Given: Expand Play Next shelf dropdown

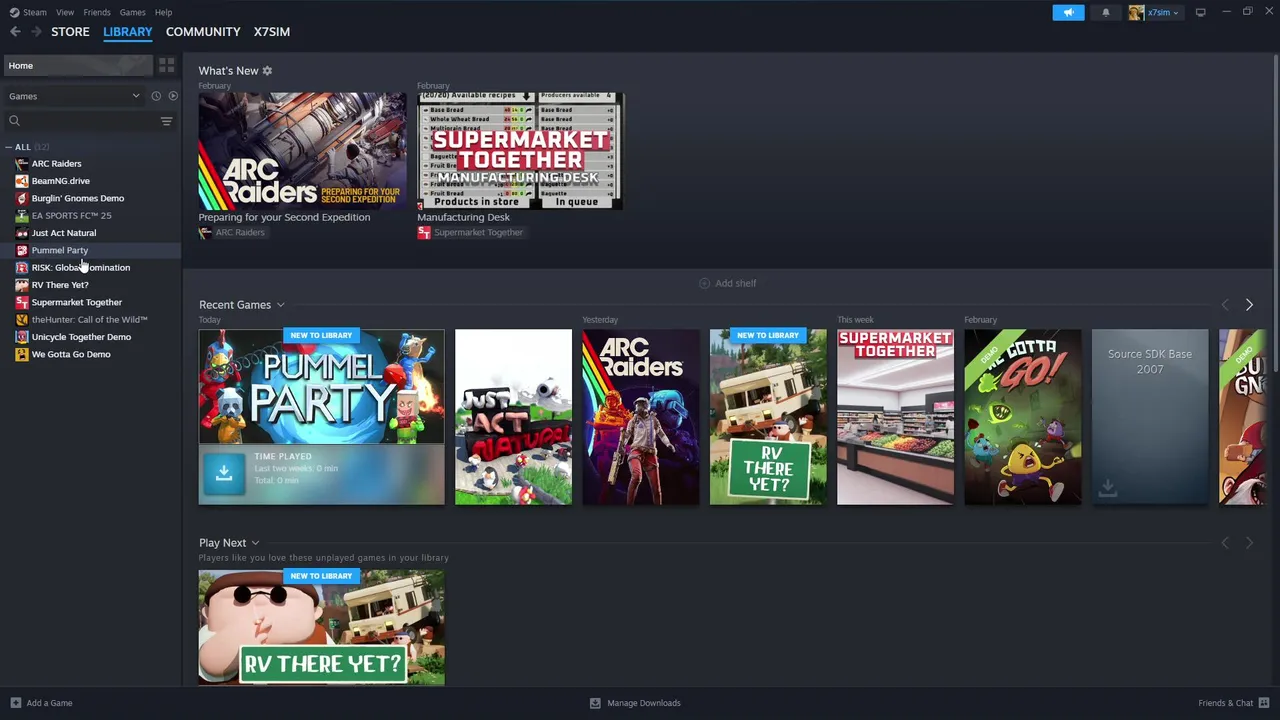Looking at the screenshot, I should click(x=256, y=543).
